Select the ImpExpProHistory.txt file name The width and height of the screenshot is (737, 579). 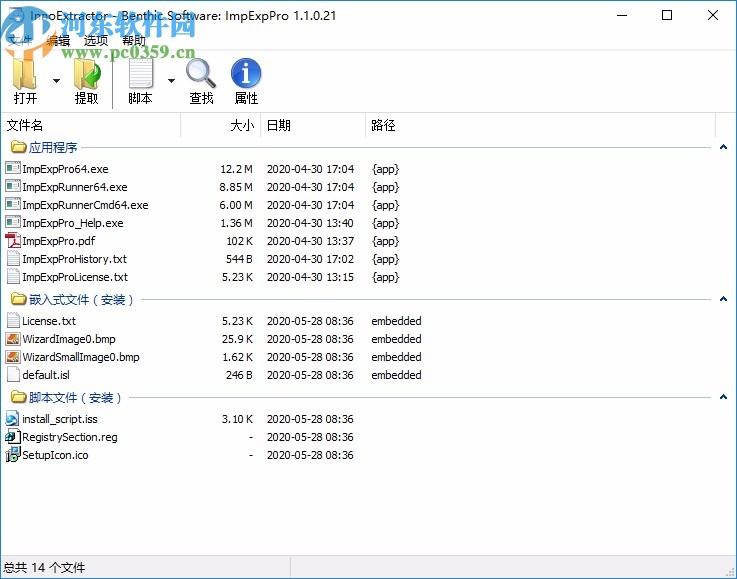click(75, 259)
